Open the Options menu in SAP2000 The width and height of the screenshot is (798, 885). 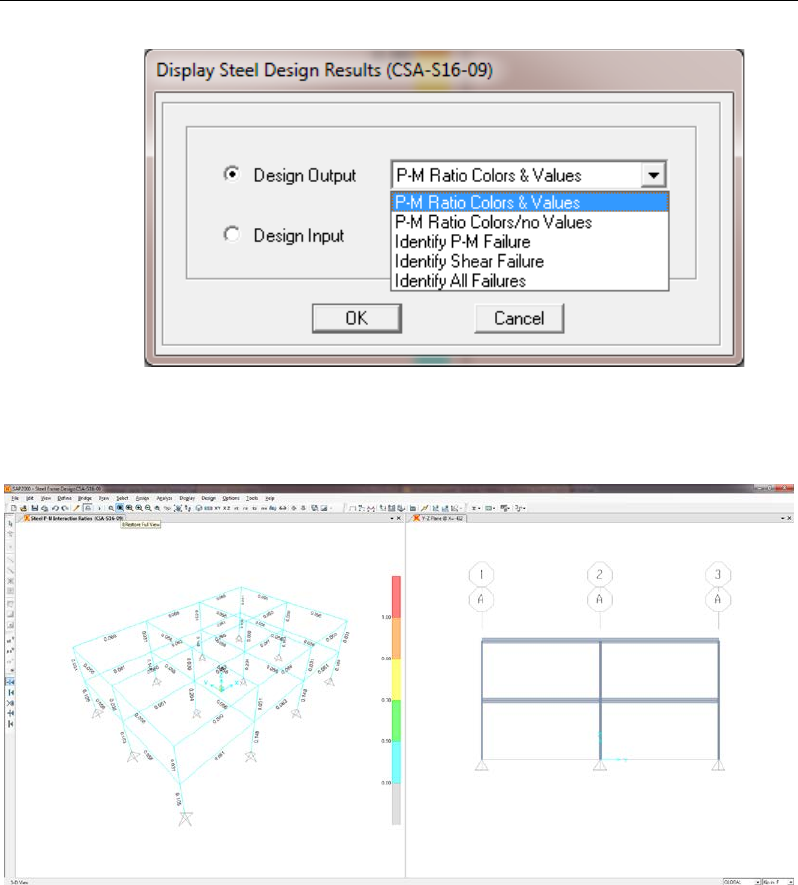(231, 498)
